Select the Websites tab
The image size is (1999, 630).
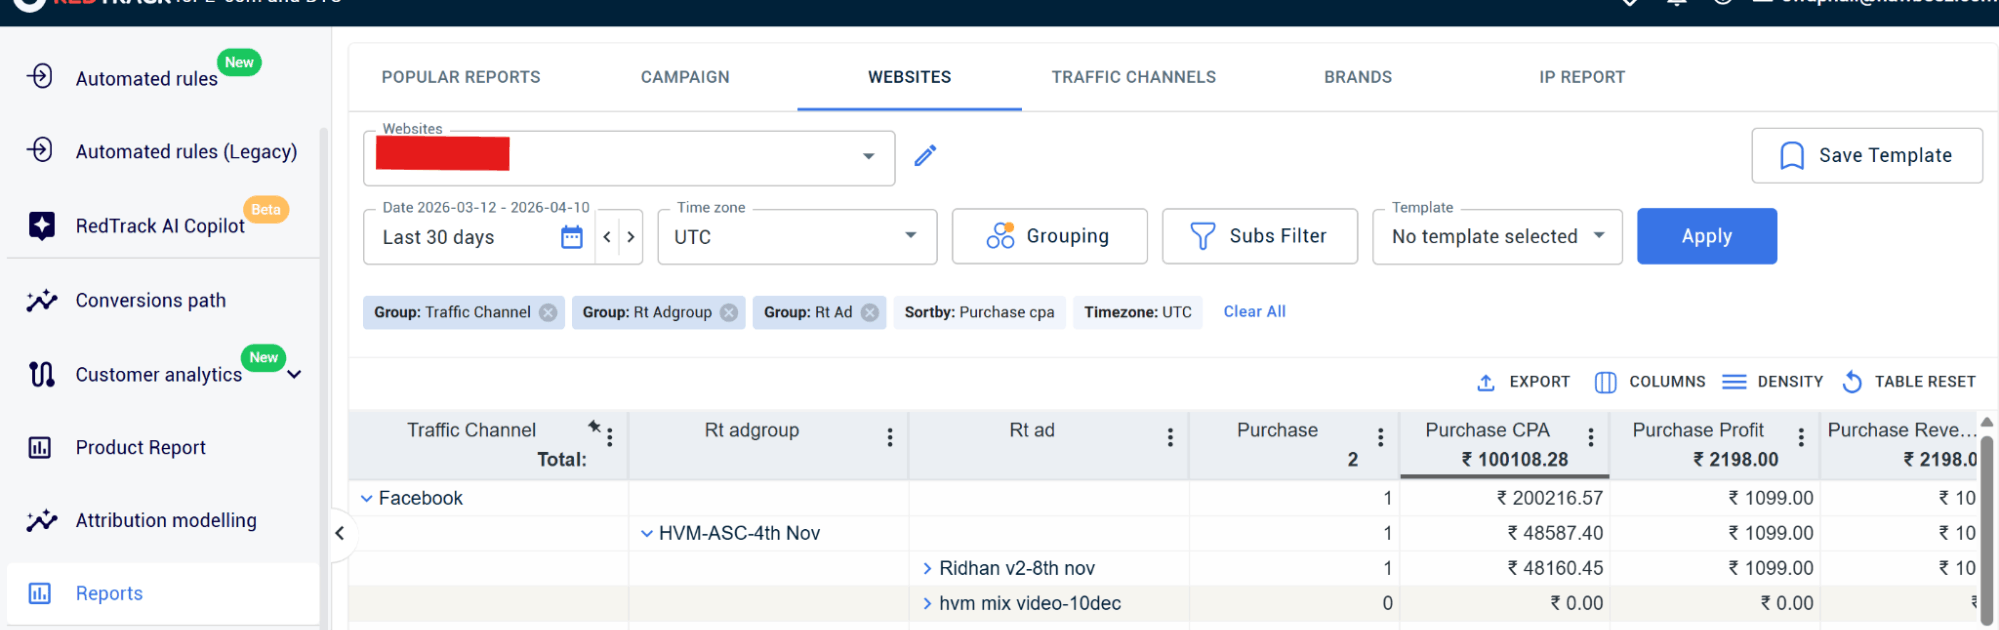[909, 77]
